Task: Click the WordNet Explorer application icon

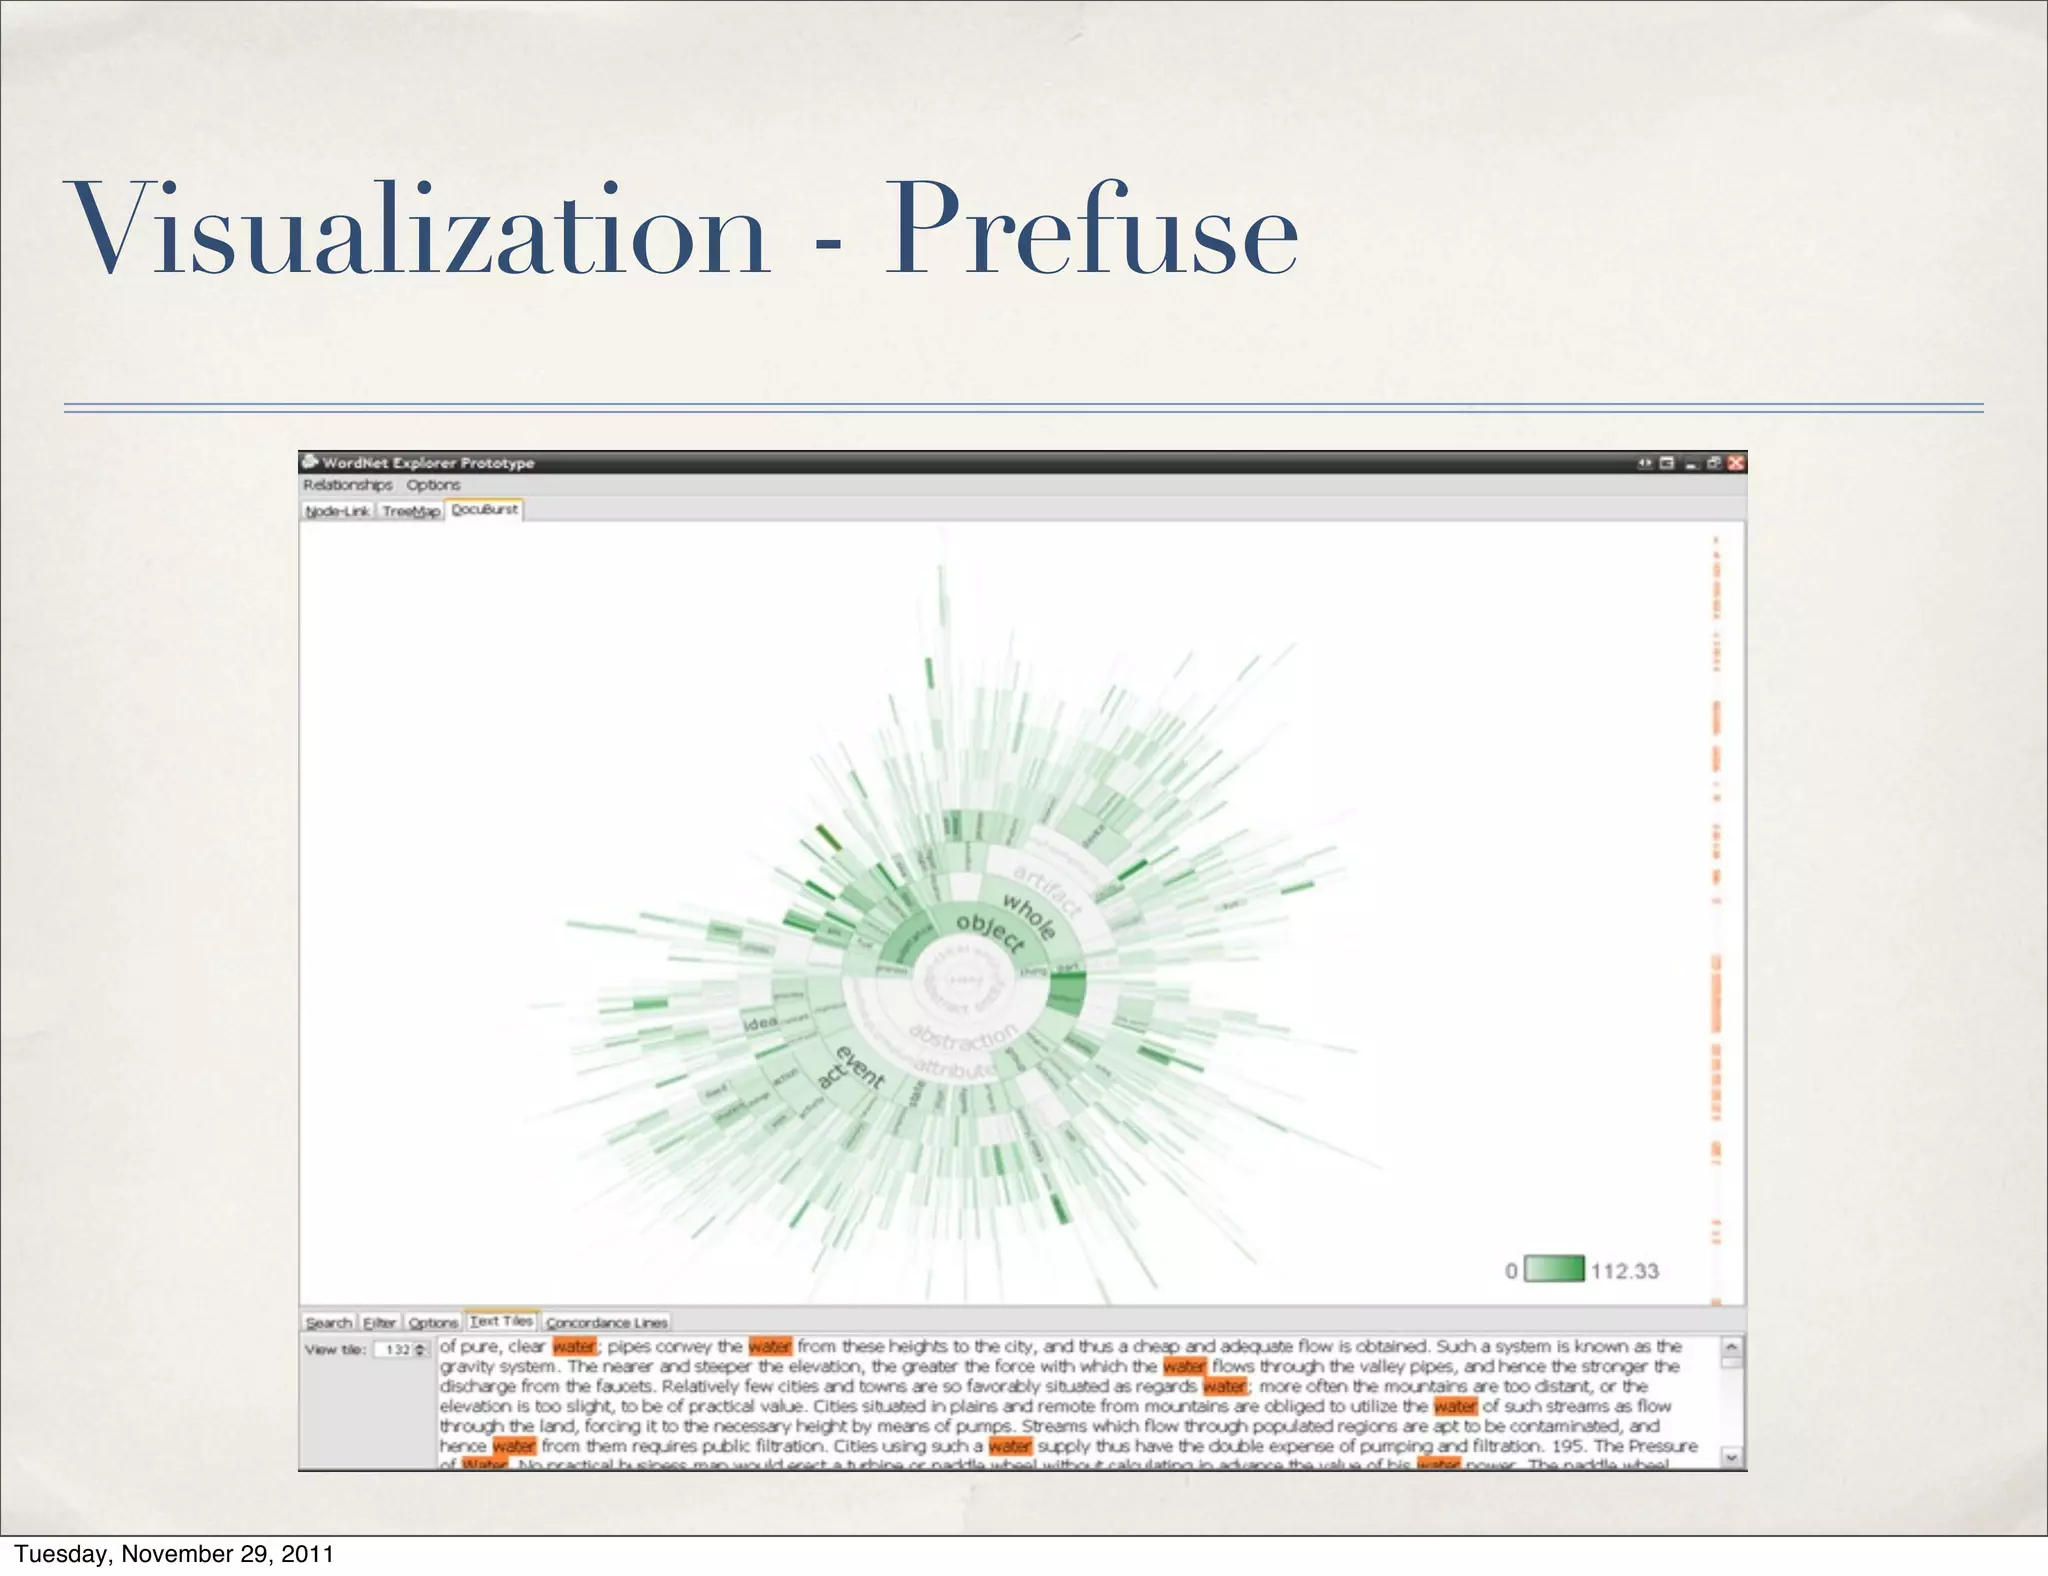Action: click(x=310, y=462)
